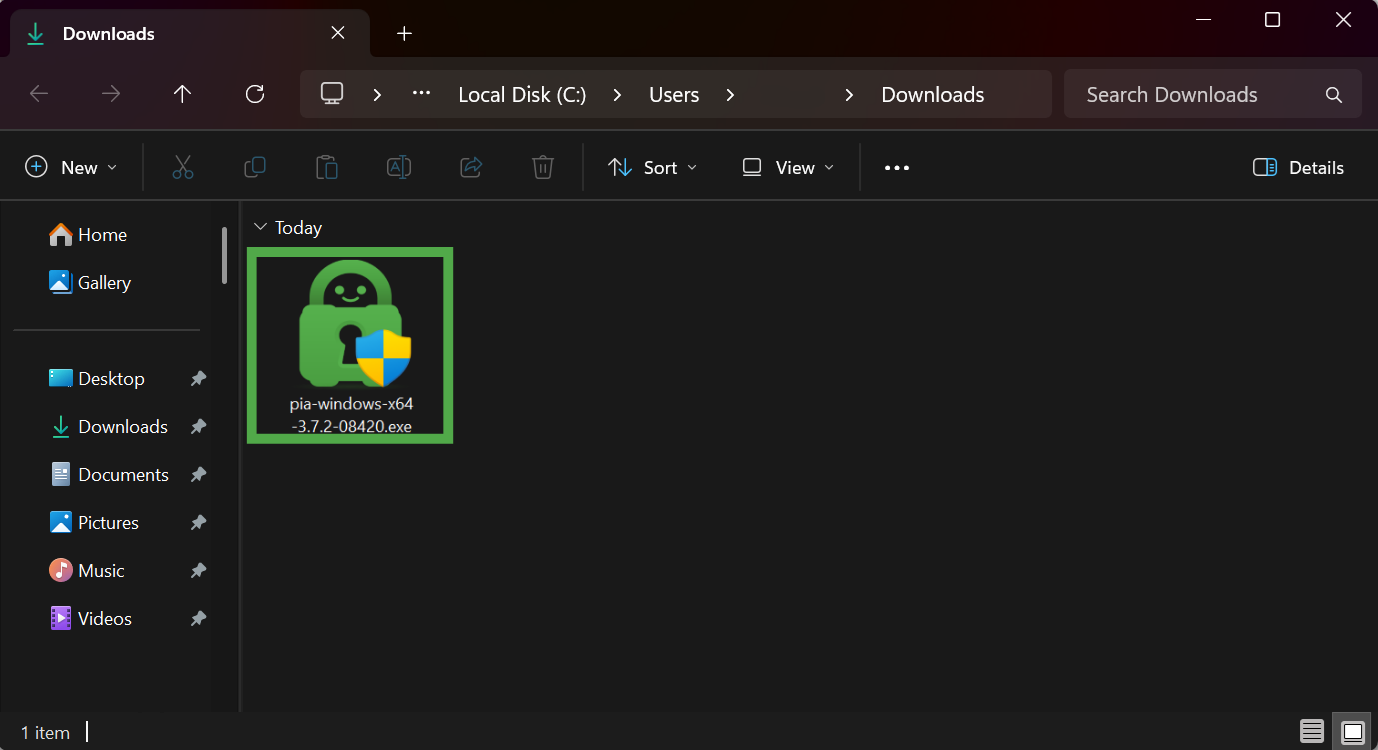
Task: Expand chevron before Downloads breadcrumb
Action: [849, 95]
